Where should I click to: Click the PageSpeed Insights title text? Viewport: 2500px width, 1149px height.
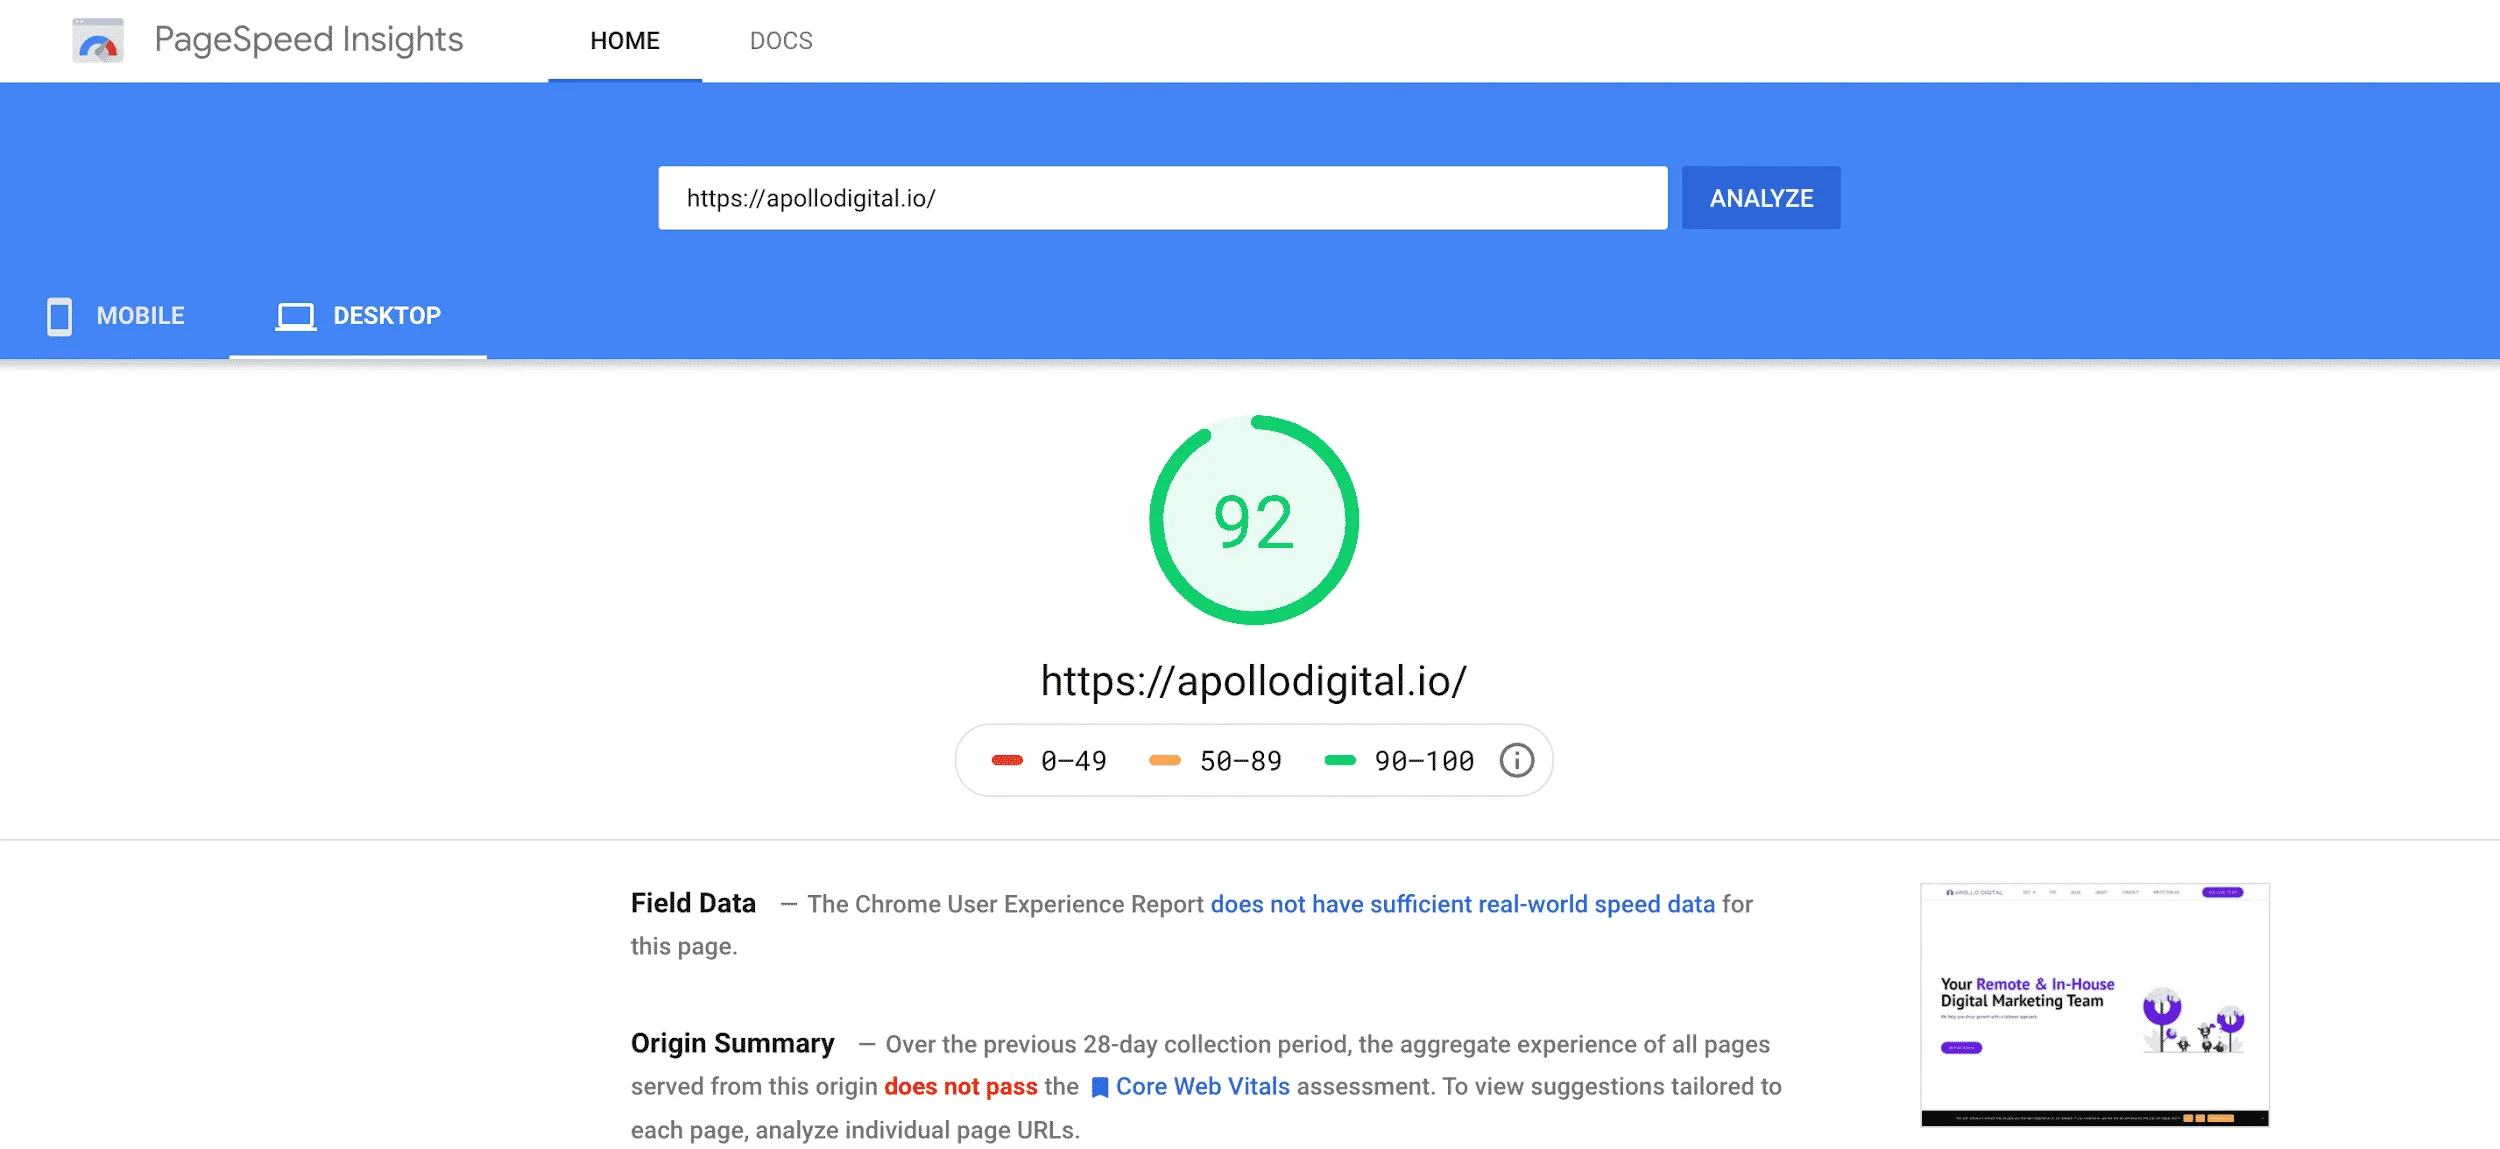tap(309, 40)
